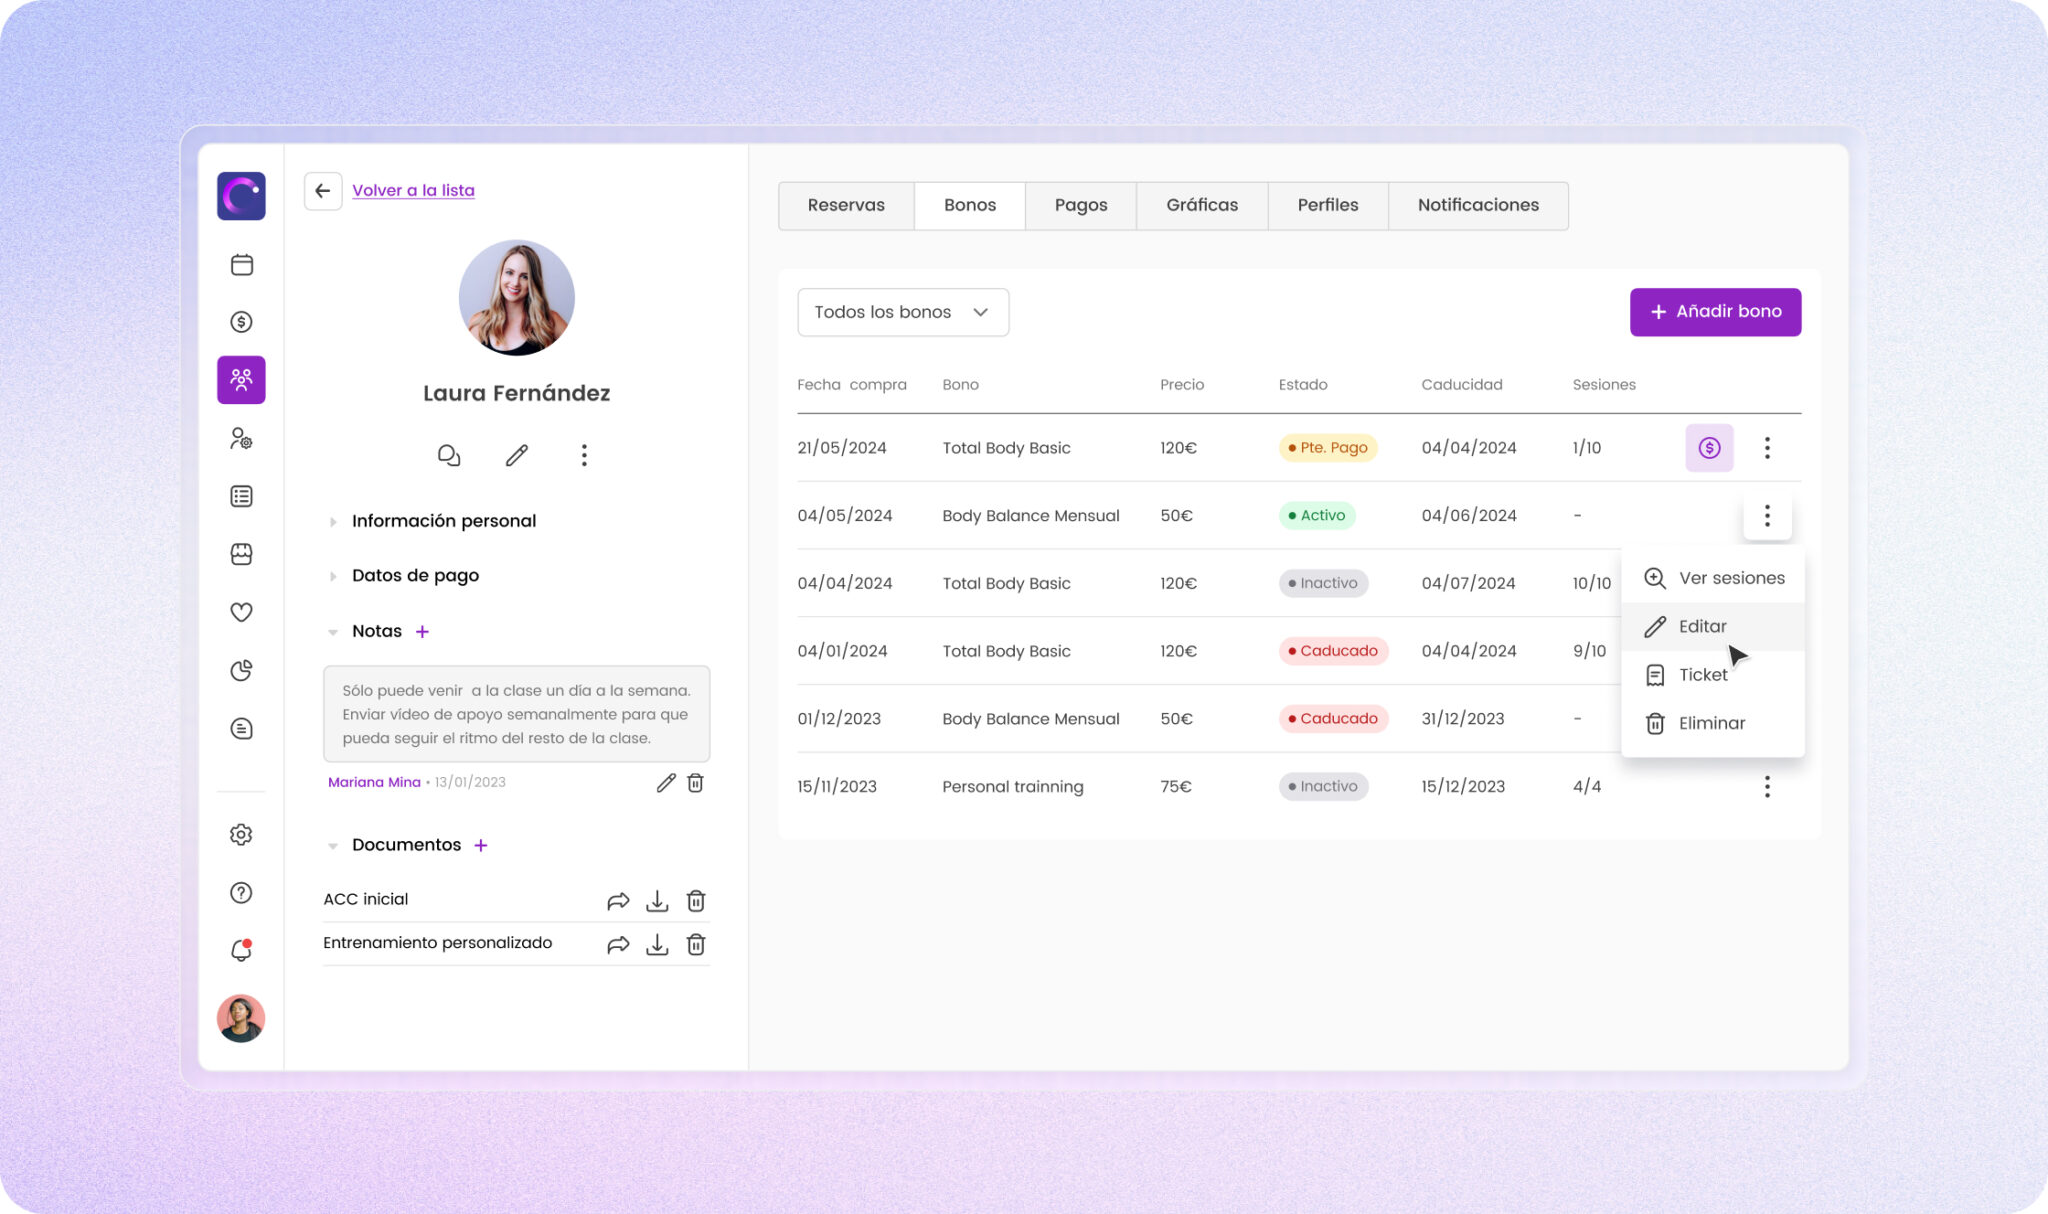Open the logged-in user avatar
Image resolution: width=2048 pixels, height=1214 pixels.
(241, 1018)
